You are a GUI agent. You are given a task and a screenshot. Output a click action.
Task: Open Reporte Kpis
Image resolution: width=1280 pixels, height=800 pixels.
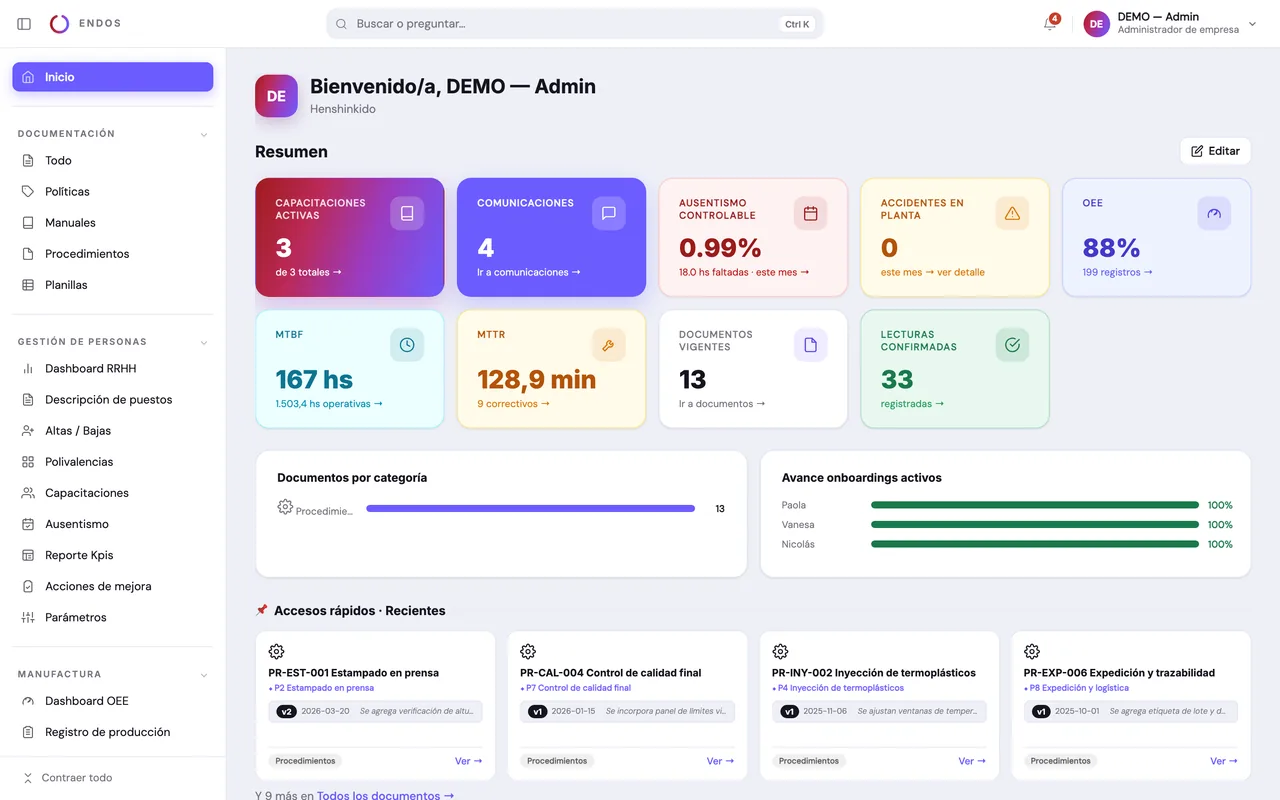point(113,555)
